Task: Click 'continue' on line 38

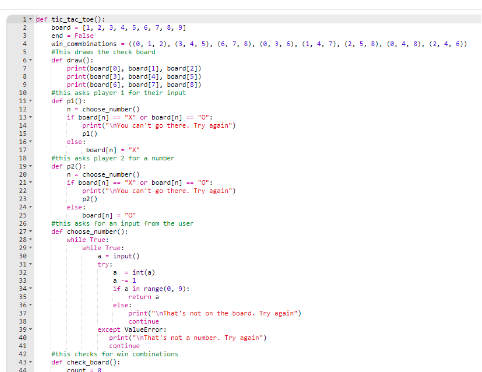Action: pos(144,322)
